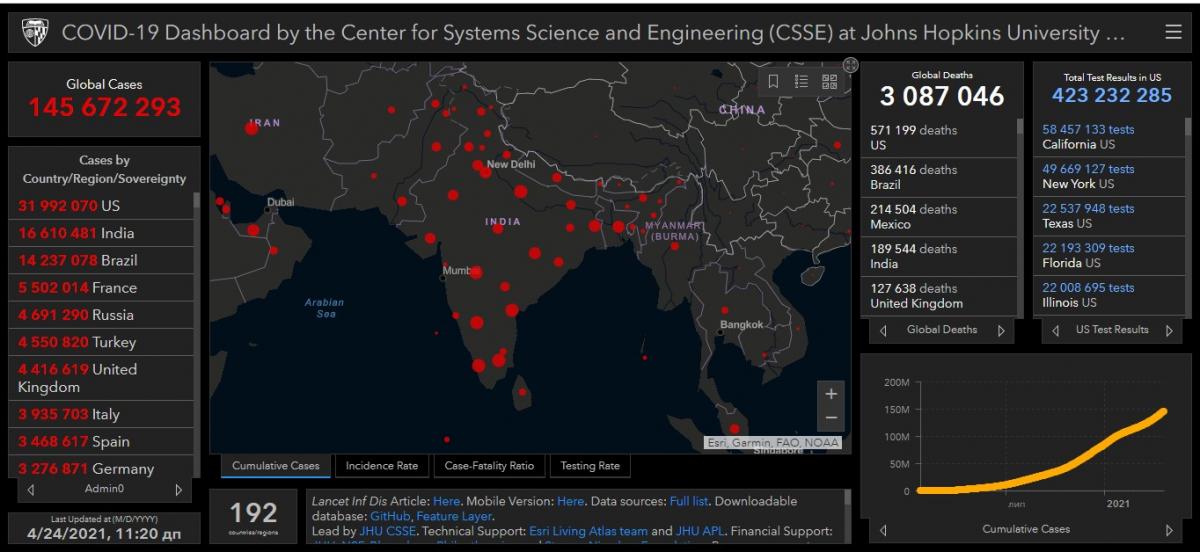Open the JHU CSSE link
Image resolution: width=1200 pixels, height=552 pixels.
387,531
